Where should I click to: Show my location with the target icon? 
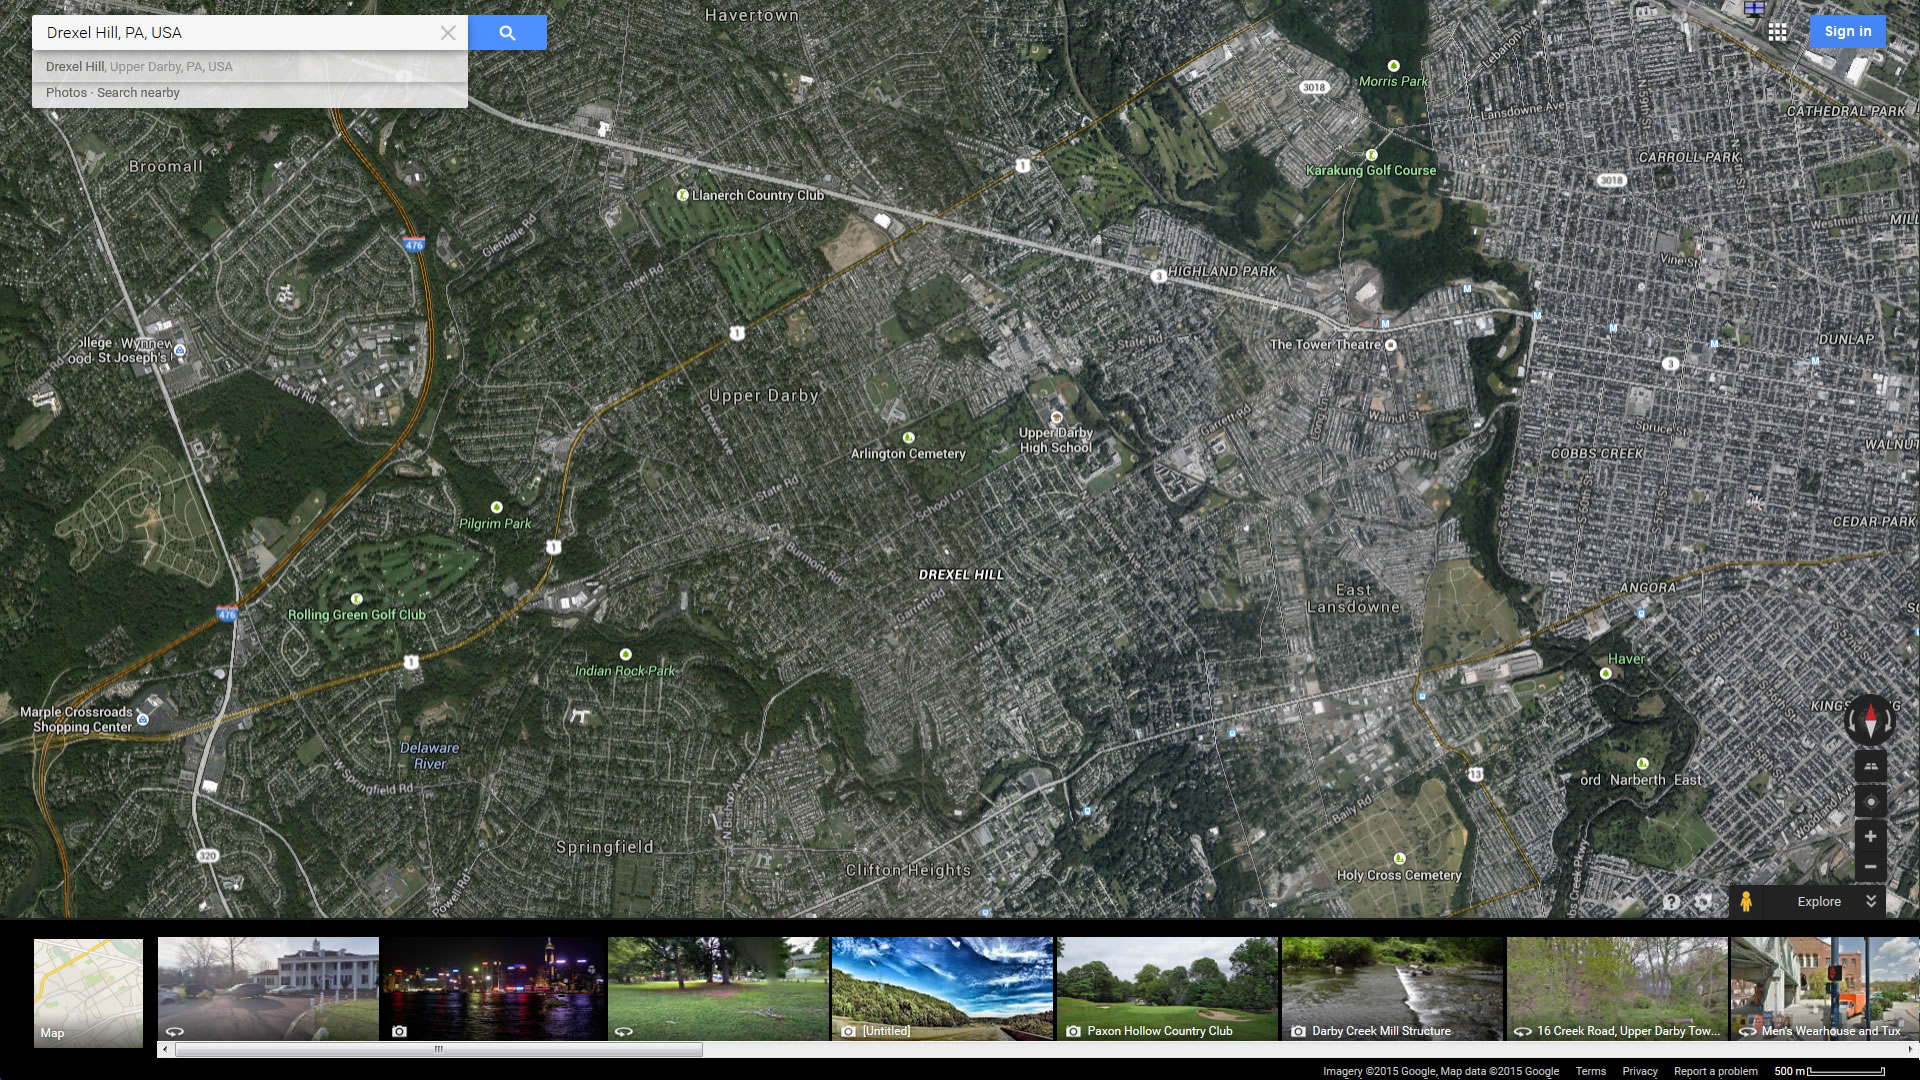(1870, 802)
